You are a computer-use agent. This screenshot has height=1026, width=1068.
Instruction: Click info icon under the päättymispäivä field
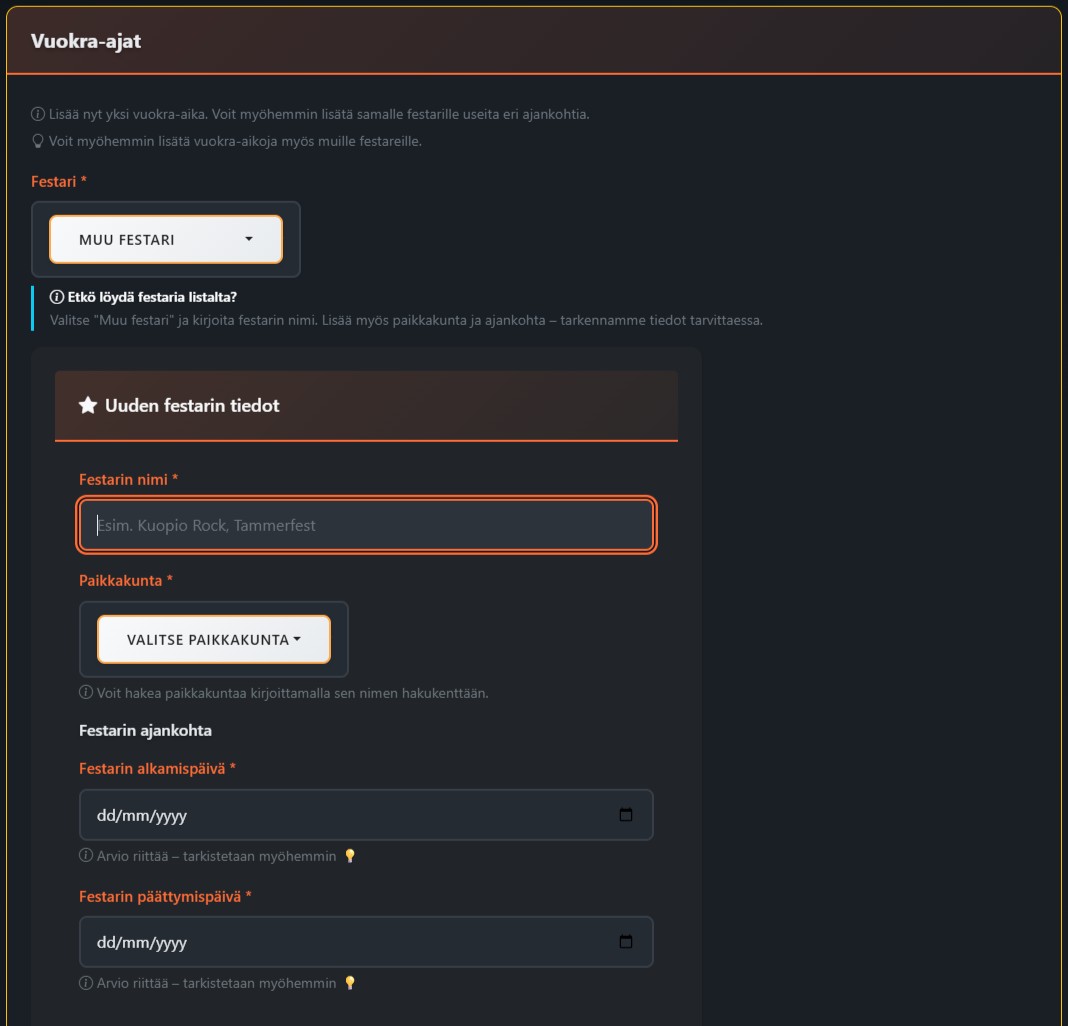tap(86, 983)
